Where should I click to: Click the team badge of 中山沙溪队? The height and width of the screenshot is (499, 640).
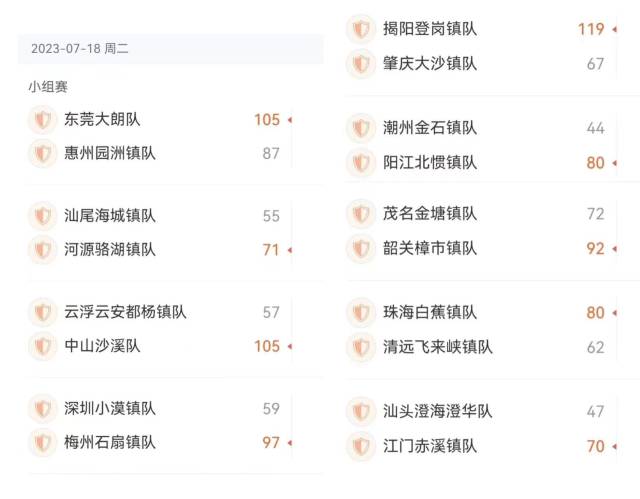(x=42, y=346)
